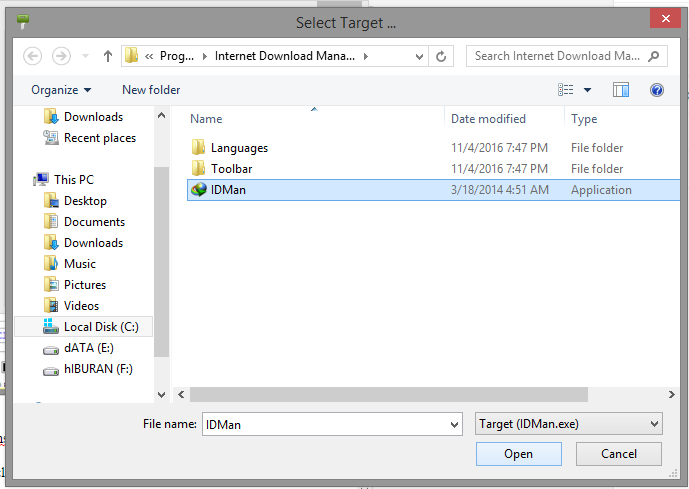Click the Videos folder icon

51,305
